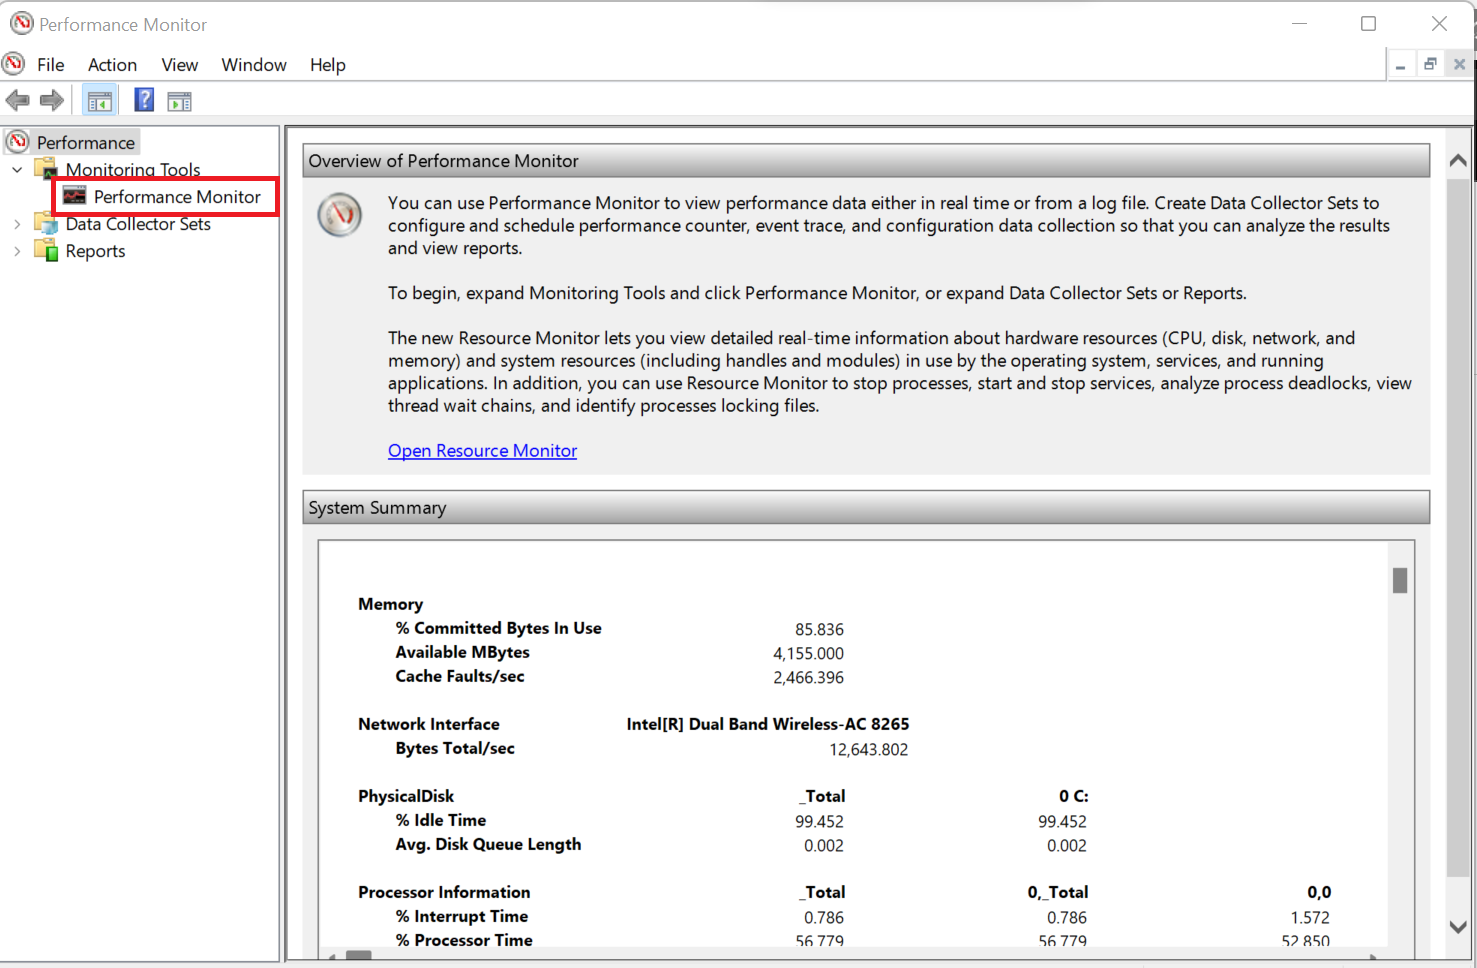Open the Action menu
1477x968 pixels.
point(112,65)
